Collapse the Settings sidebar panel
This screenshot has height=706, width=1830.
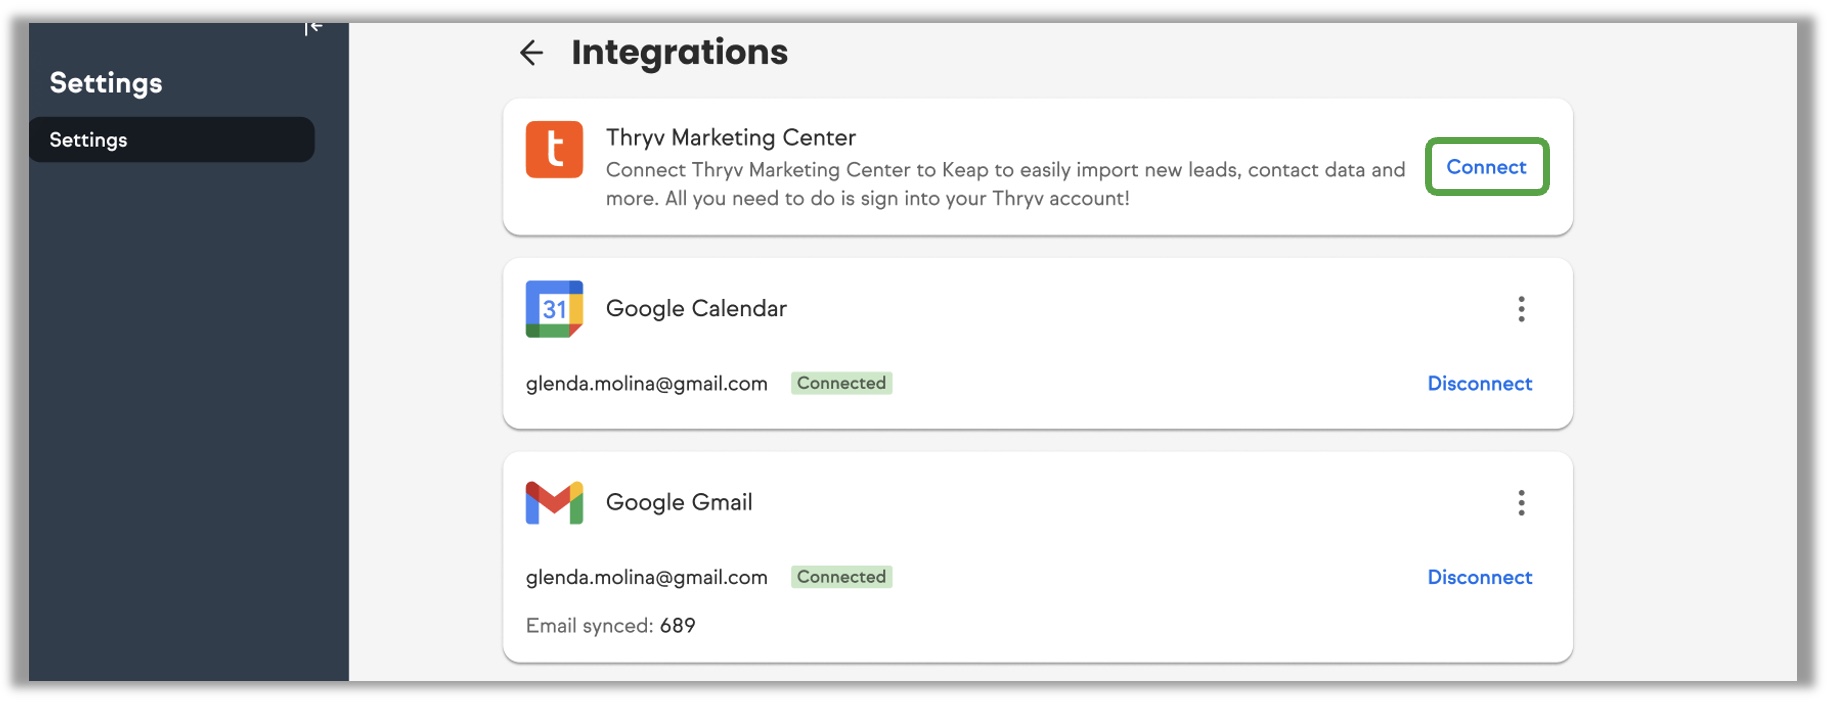pos(313,27)
